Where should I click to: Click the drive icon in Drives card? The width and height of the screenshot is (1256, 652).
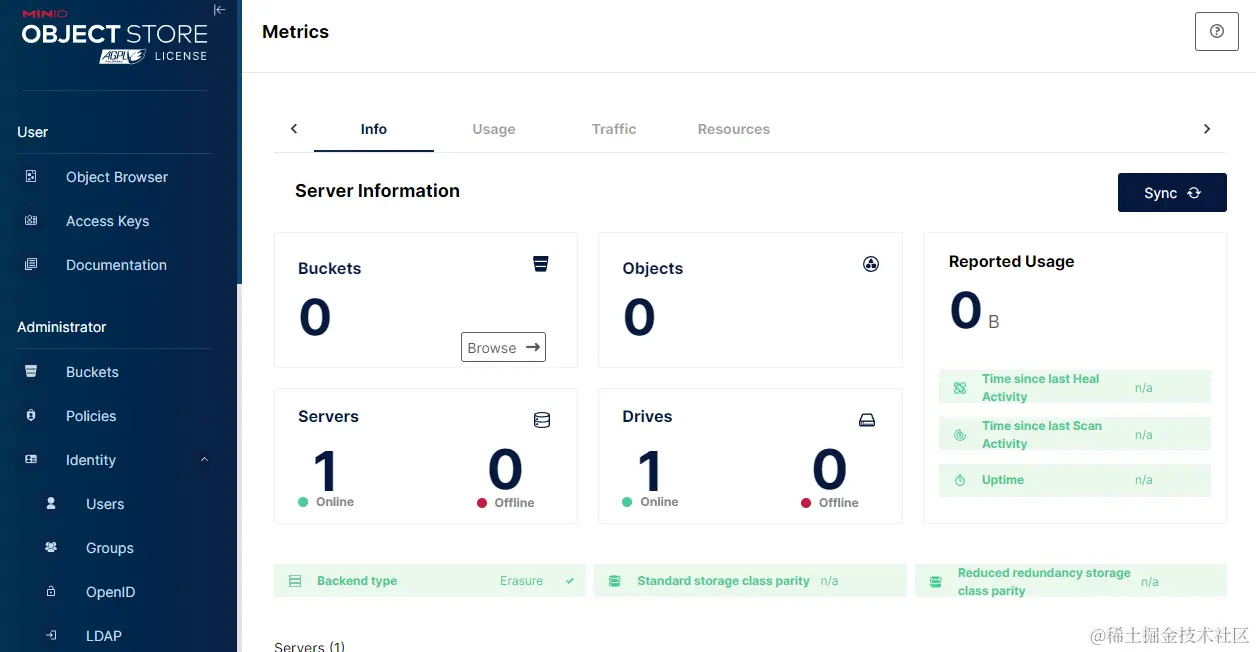(x=867, y=420)
